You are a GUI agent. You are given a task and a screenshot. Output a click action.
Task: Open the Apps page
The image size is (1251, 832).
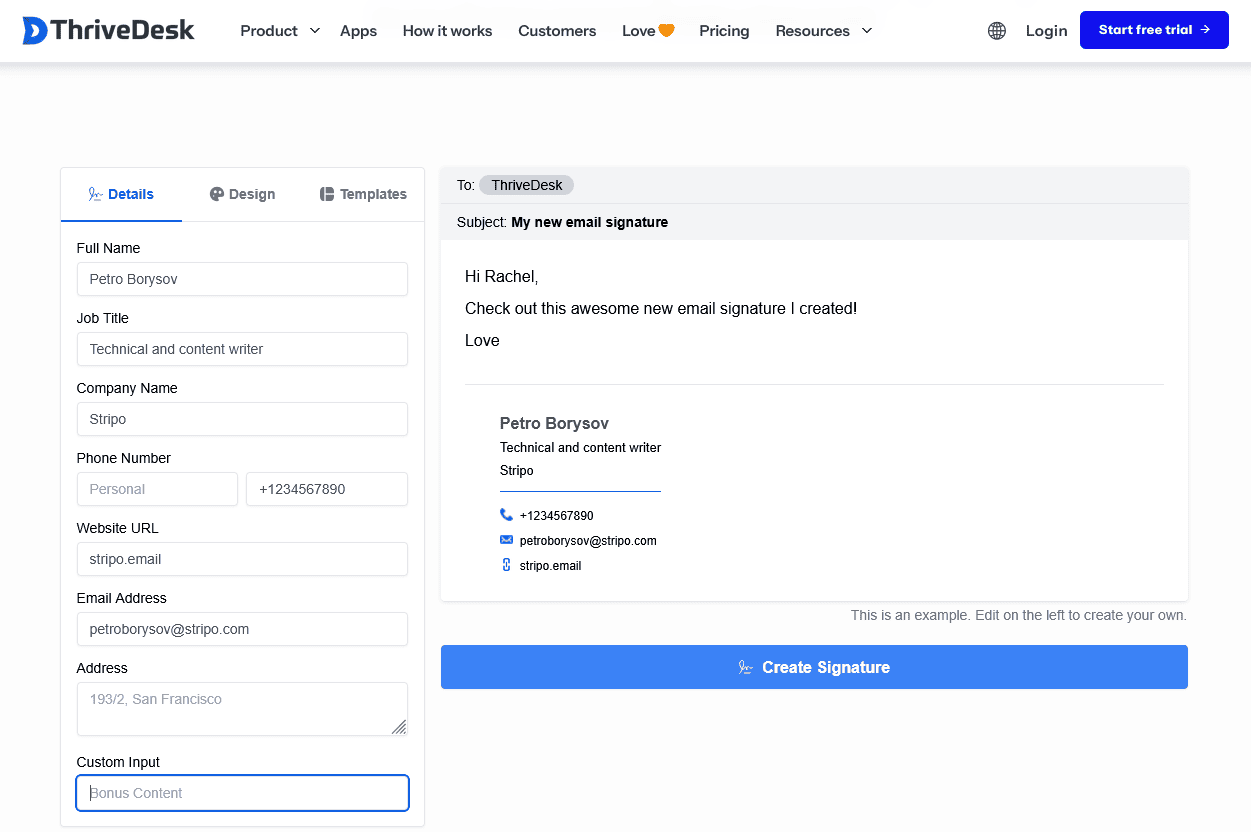358,31
